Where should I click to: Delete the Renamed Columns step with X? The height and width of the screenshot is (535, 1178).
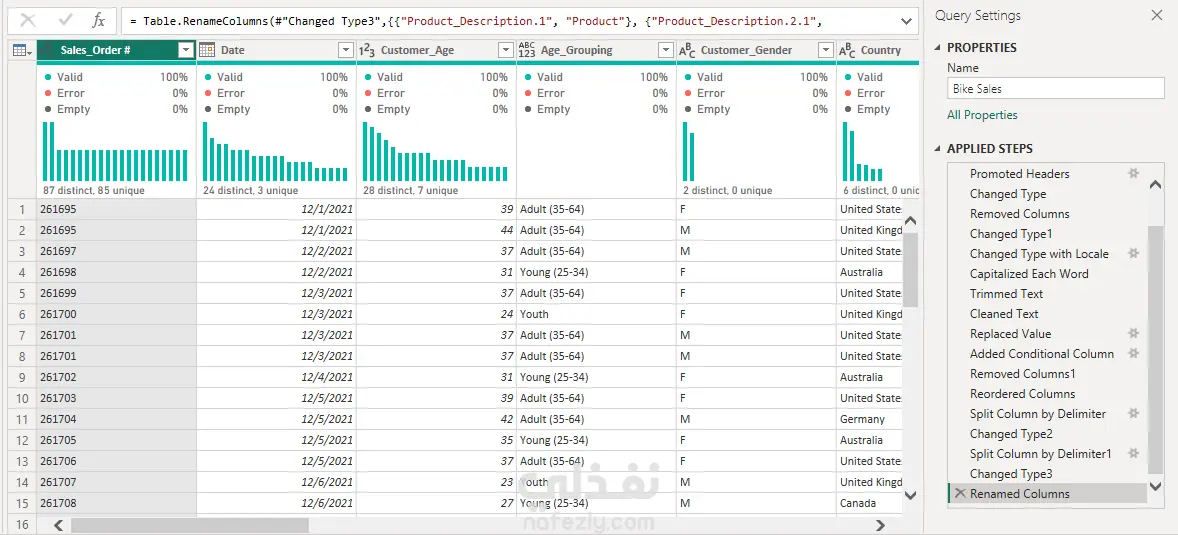pyautogui.click(x=959, y=494)
